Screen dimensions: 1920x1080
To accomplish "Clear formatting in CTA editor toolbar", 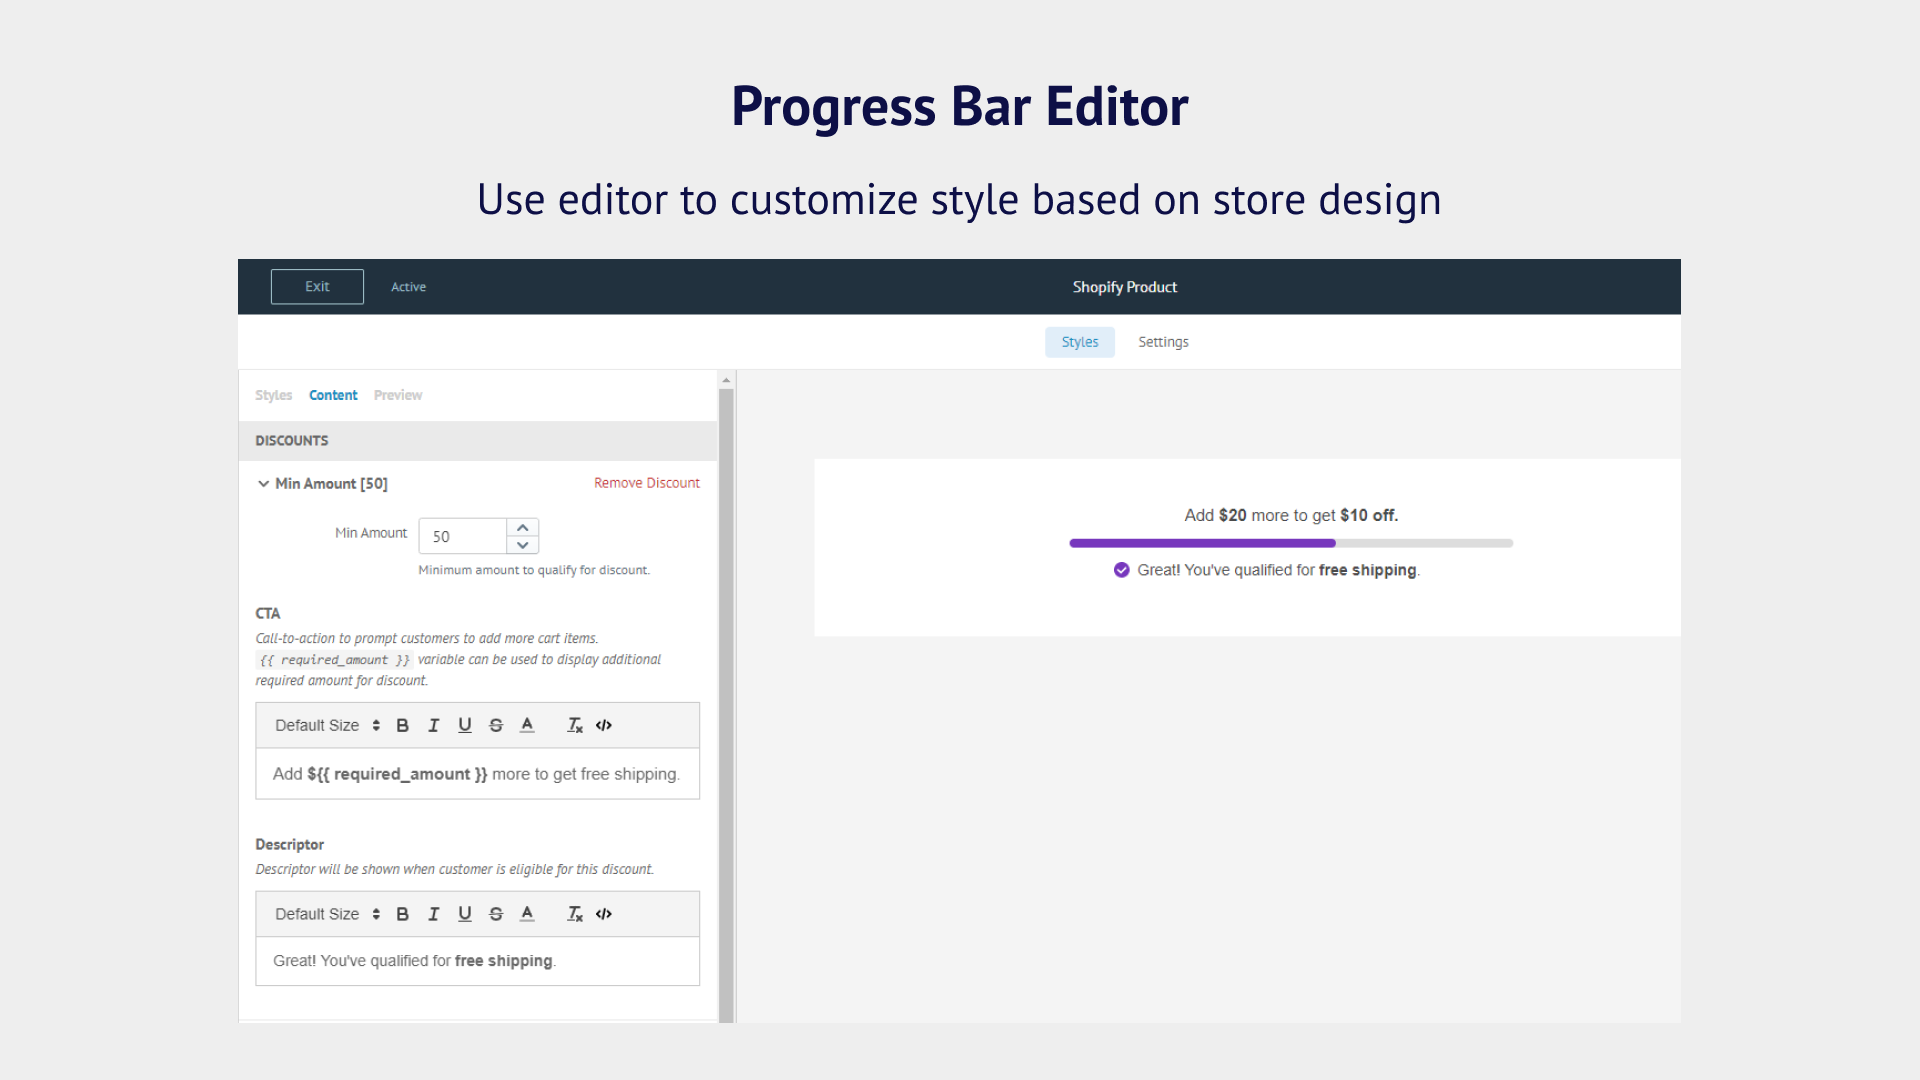I will (575, 726).
